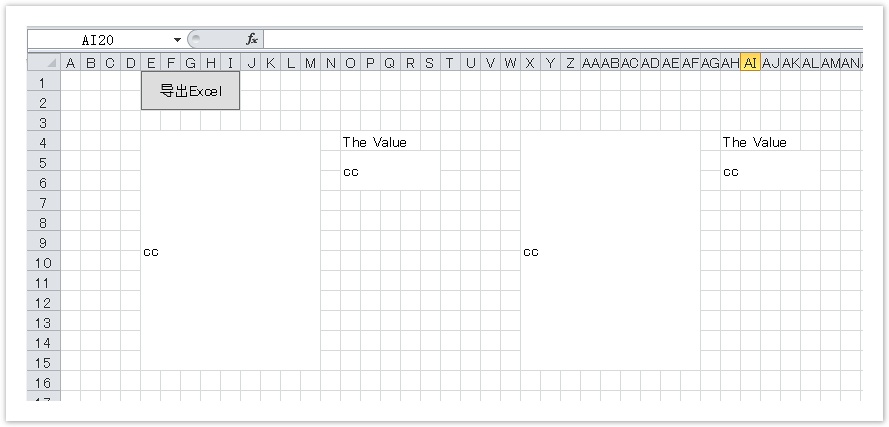Click the small 'cc' cell under right 'The Value'
The image size is (889, 427).
point(765,172)
